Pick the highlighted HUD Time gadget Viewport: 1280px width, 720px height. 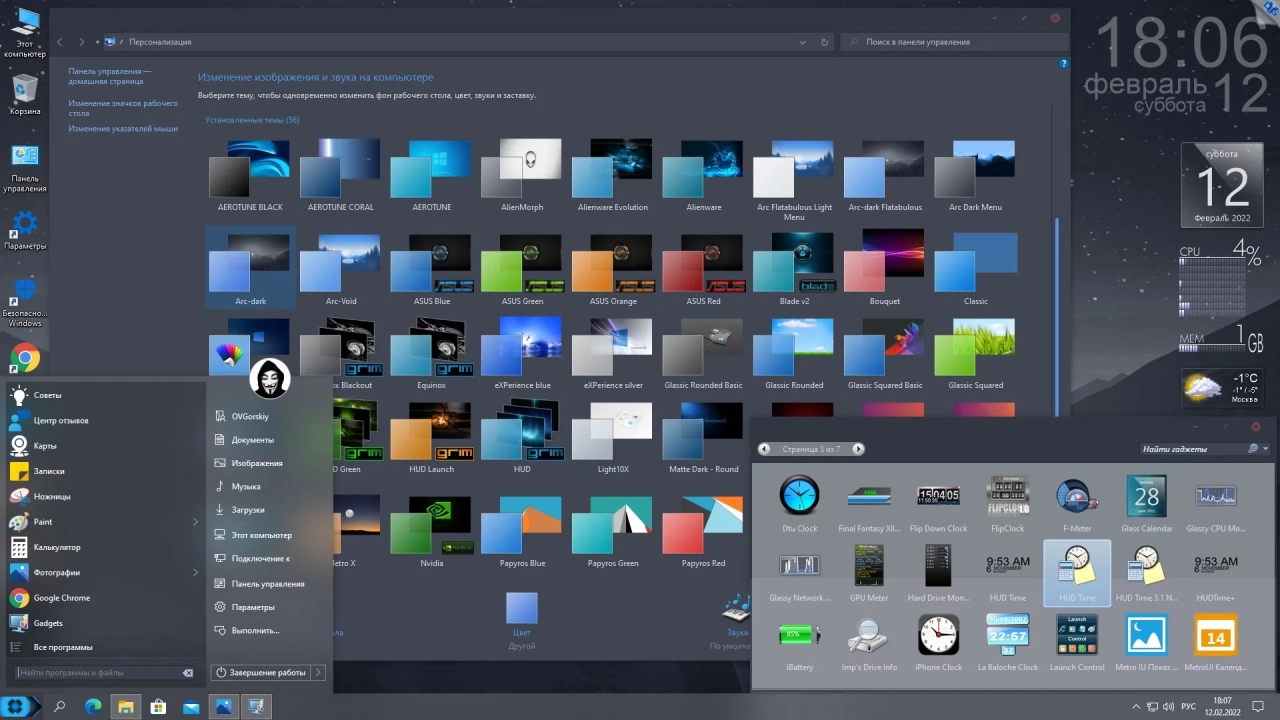(1077, 574)
